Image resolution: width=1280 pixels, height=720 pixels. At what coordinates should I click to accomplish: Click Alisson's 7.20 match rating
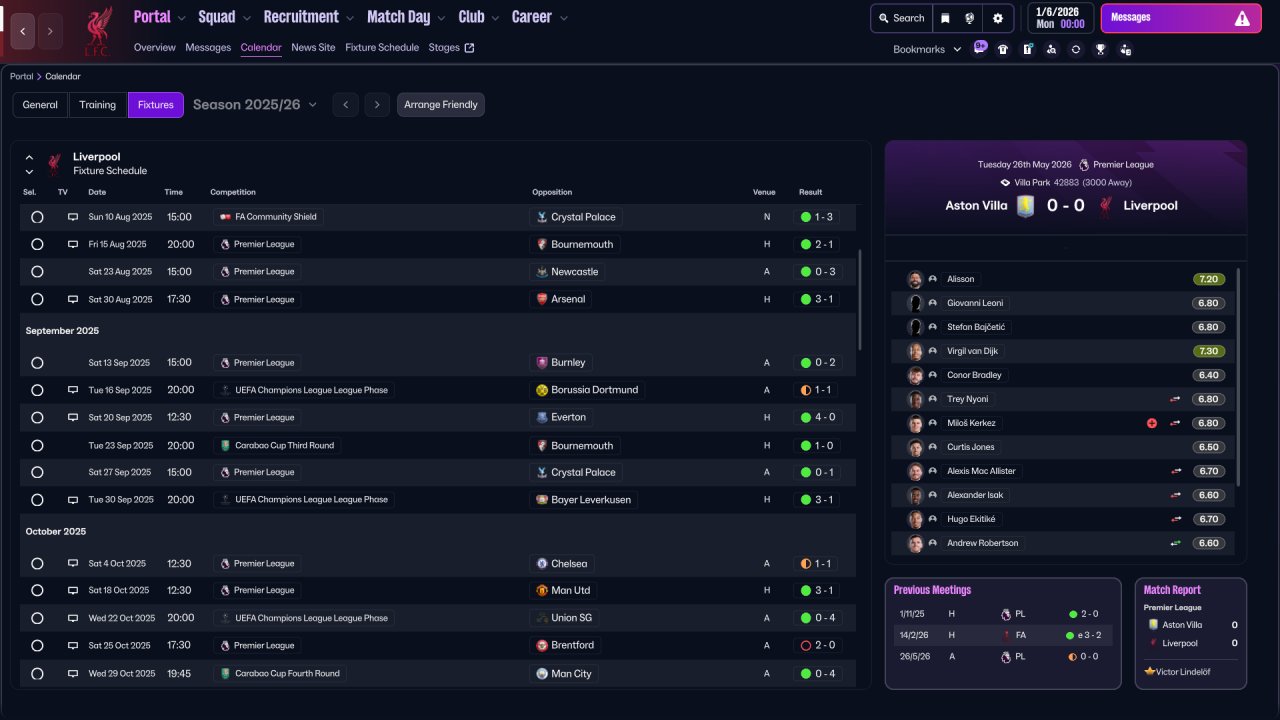click(x=1209, y=279)
